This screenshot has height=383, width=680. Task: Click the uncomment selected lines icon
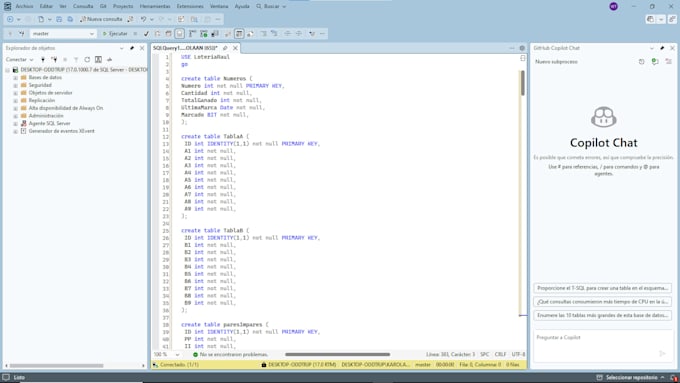click(x=274, y=33)
